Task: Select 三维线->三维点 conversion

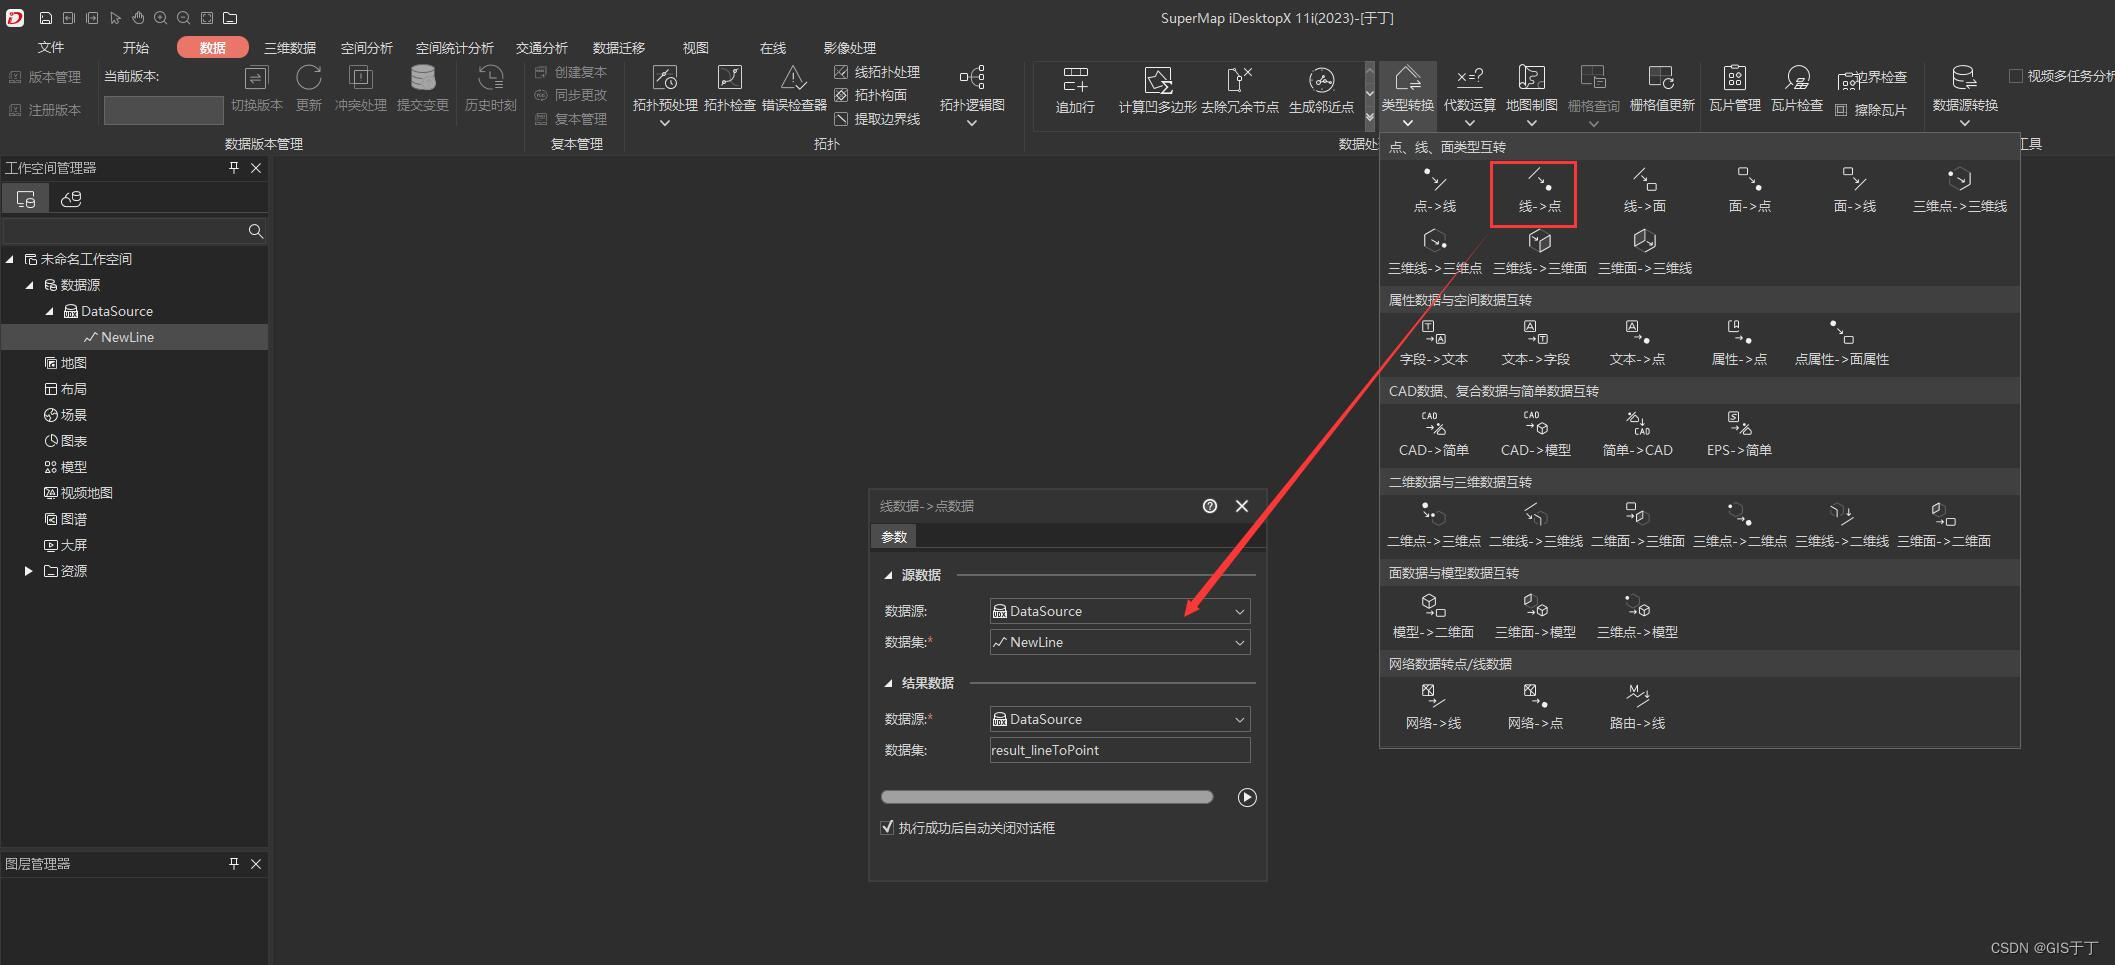Action: pos(1434,253)
